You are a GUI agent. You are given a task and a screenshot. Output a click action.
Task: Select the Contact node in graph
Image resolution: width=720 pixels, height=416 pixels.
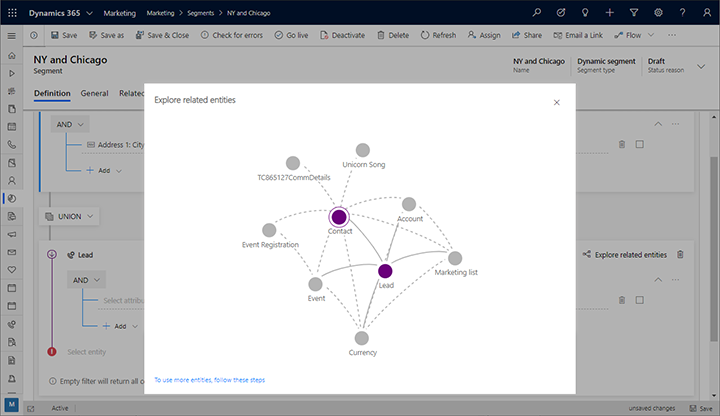pos(339,217)
